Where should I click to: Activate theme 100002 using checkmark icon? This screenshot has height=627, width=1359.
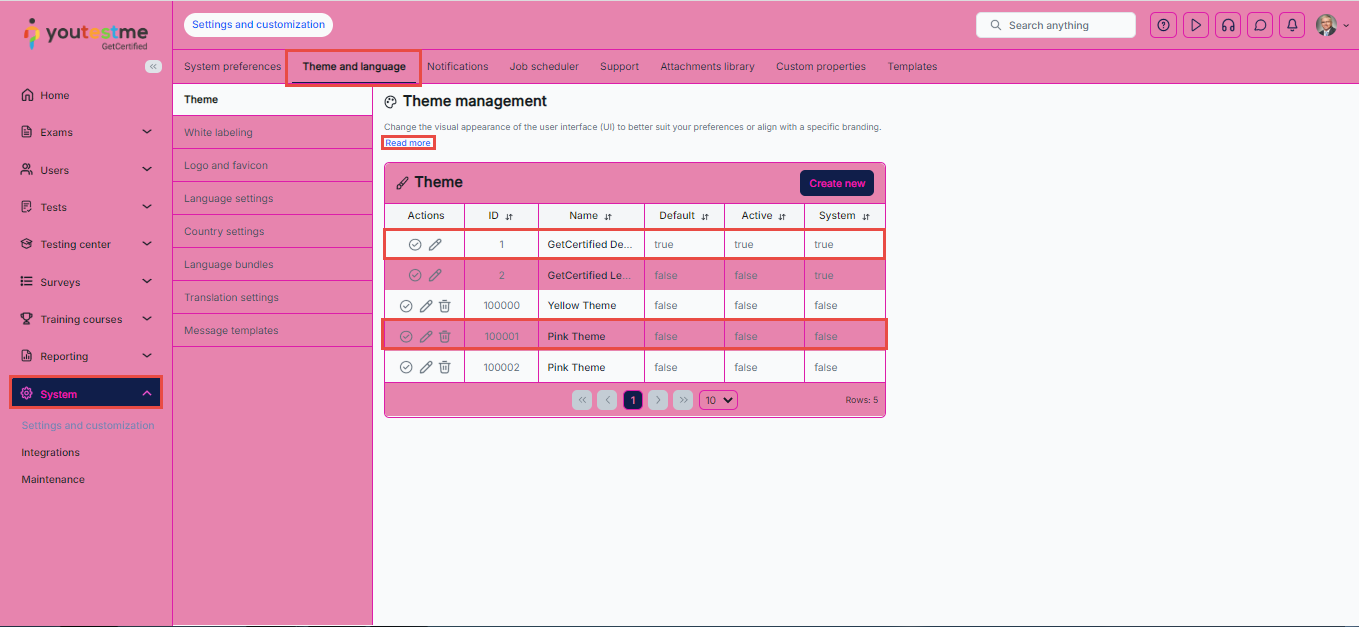[406, 367]
